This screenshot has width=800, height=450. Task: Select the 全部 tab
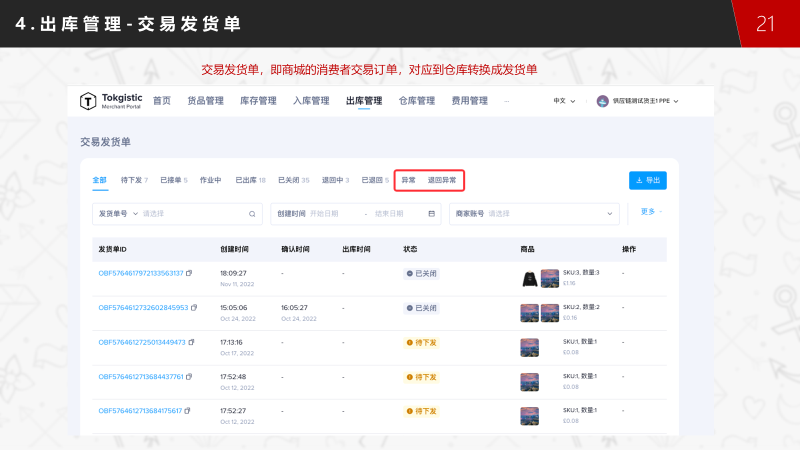point(99,180)
